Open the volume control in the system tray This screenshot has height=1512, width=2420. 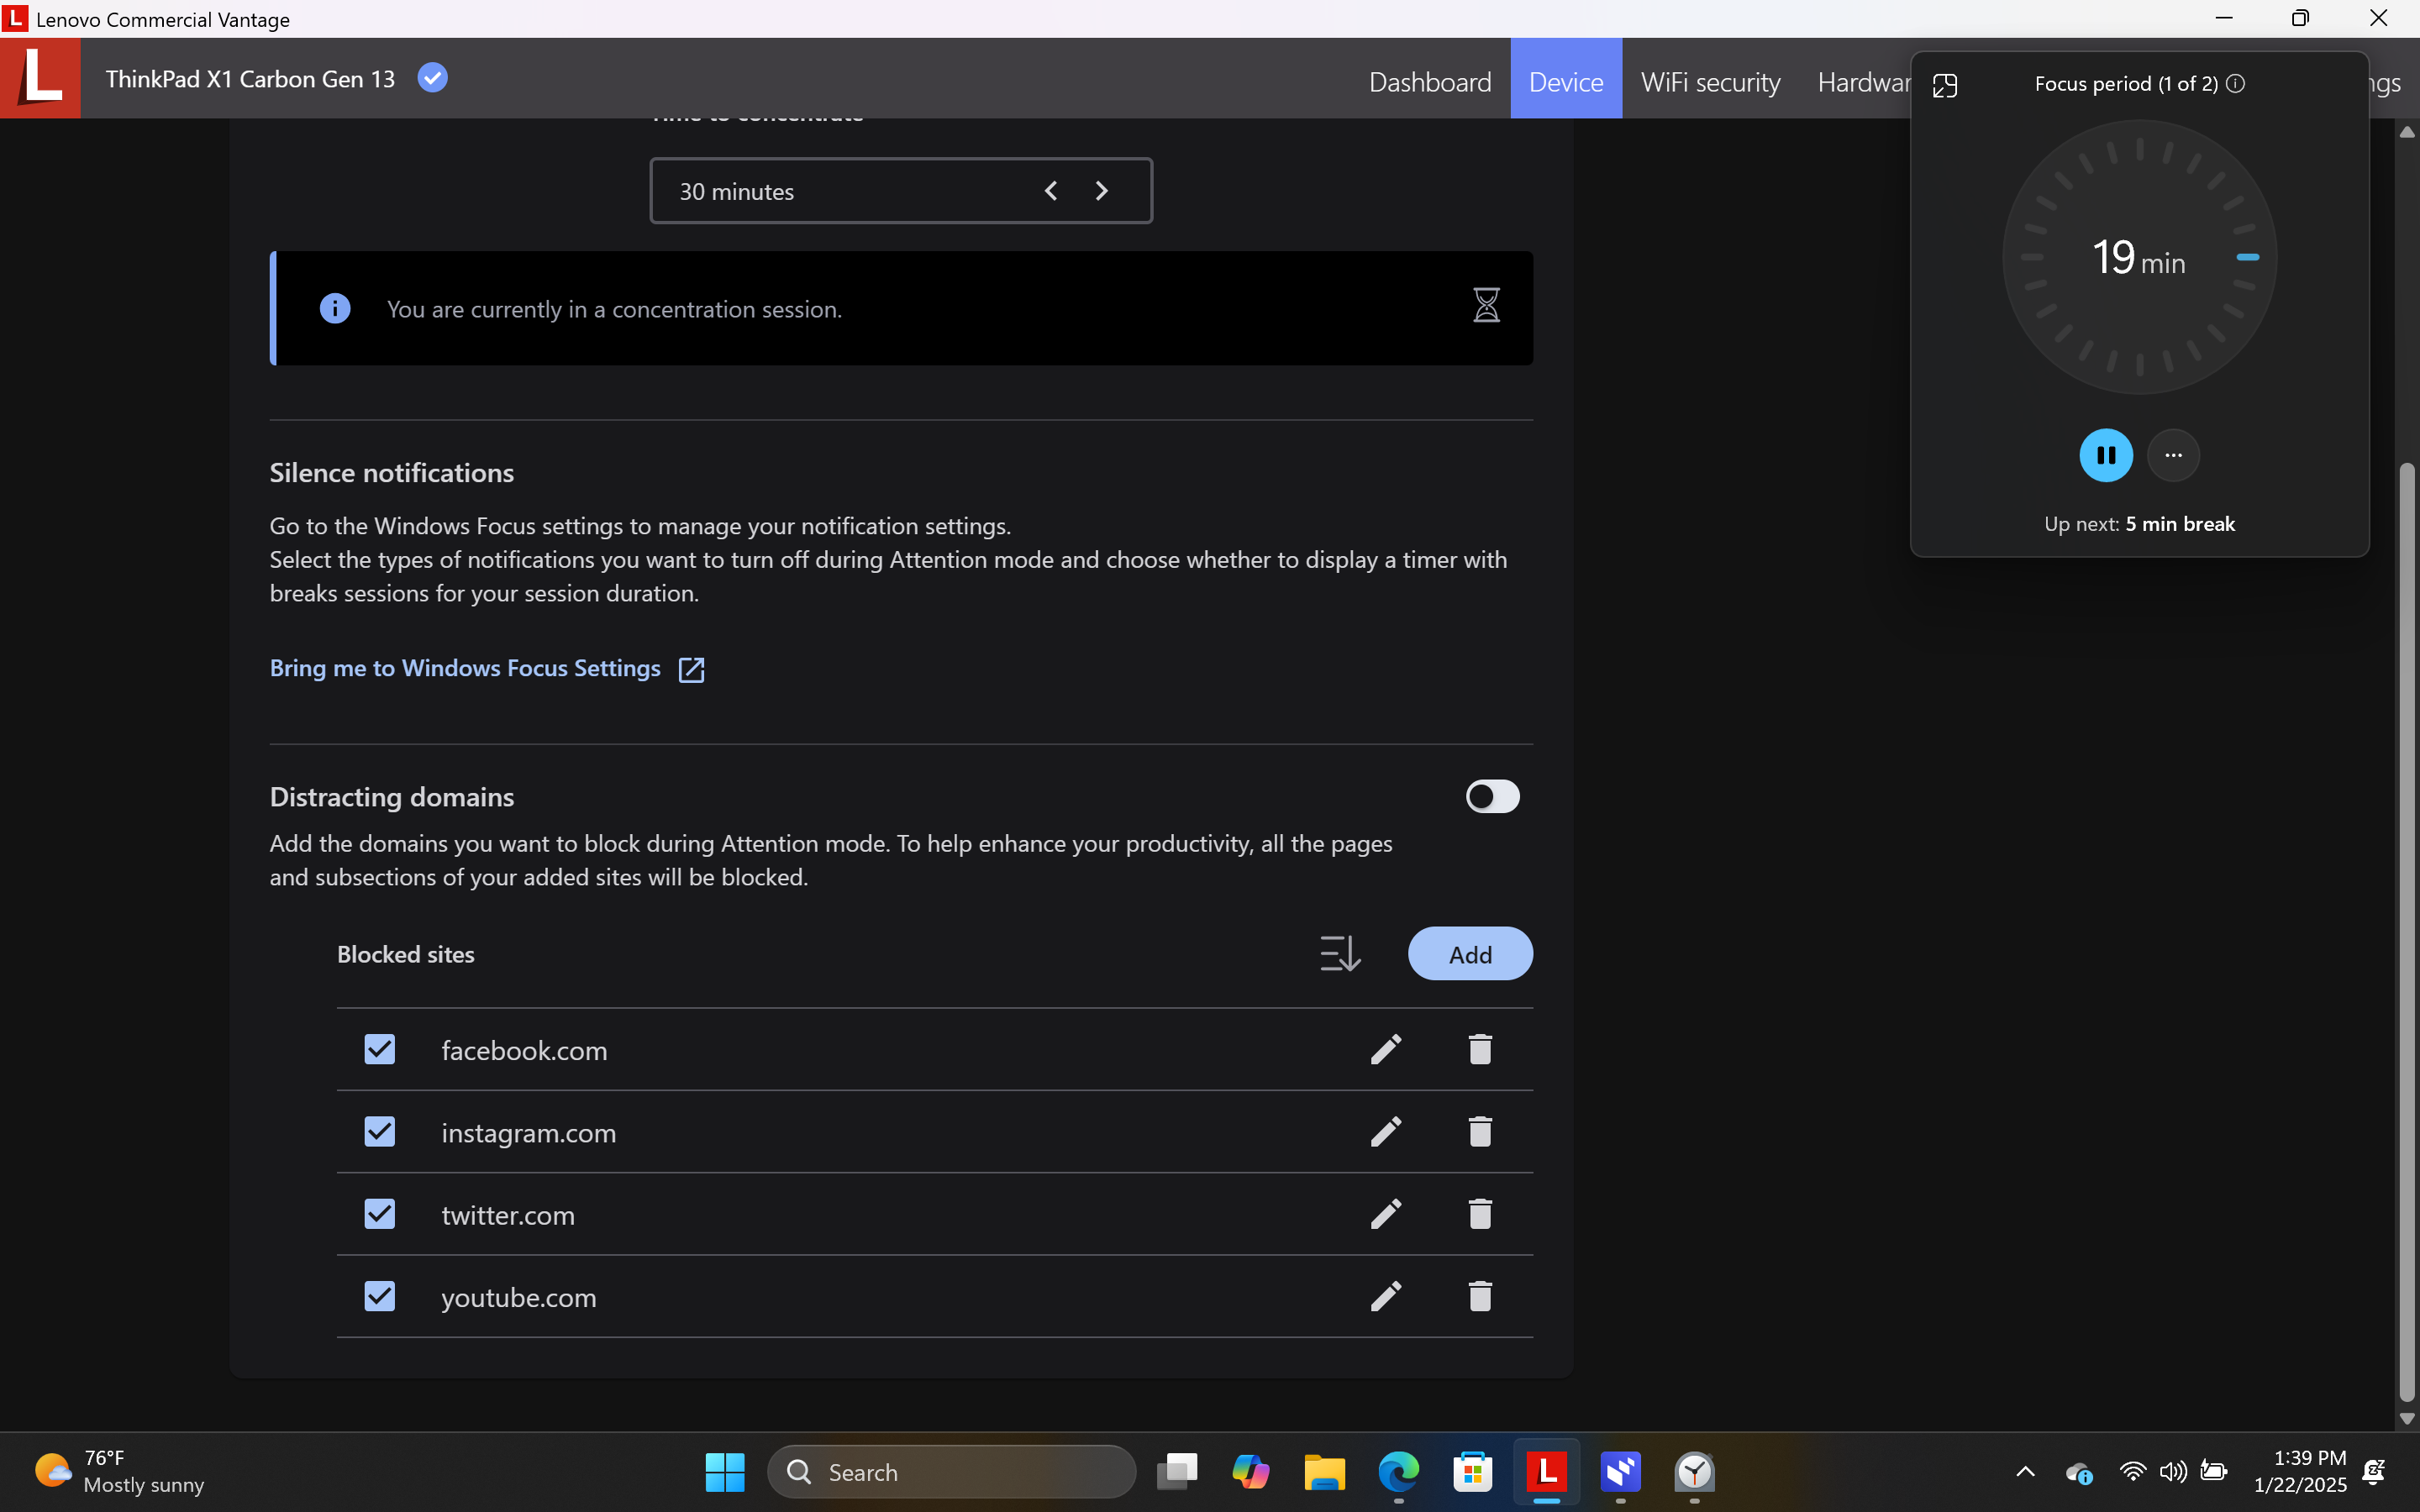point(2173,1472)
